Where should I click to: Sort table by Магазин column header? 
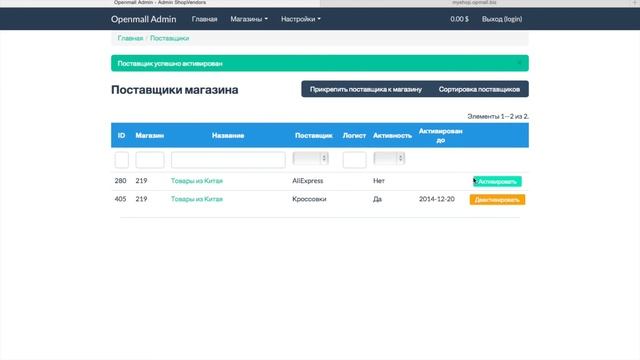pos(150,135)
